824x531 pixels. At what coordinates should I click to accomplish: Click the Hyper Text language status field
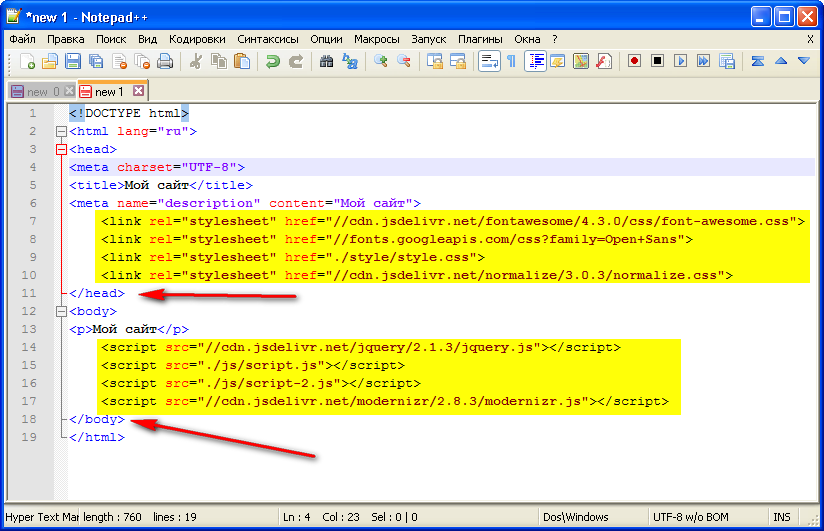click(x=42, y=517)
